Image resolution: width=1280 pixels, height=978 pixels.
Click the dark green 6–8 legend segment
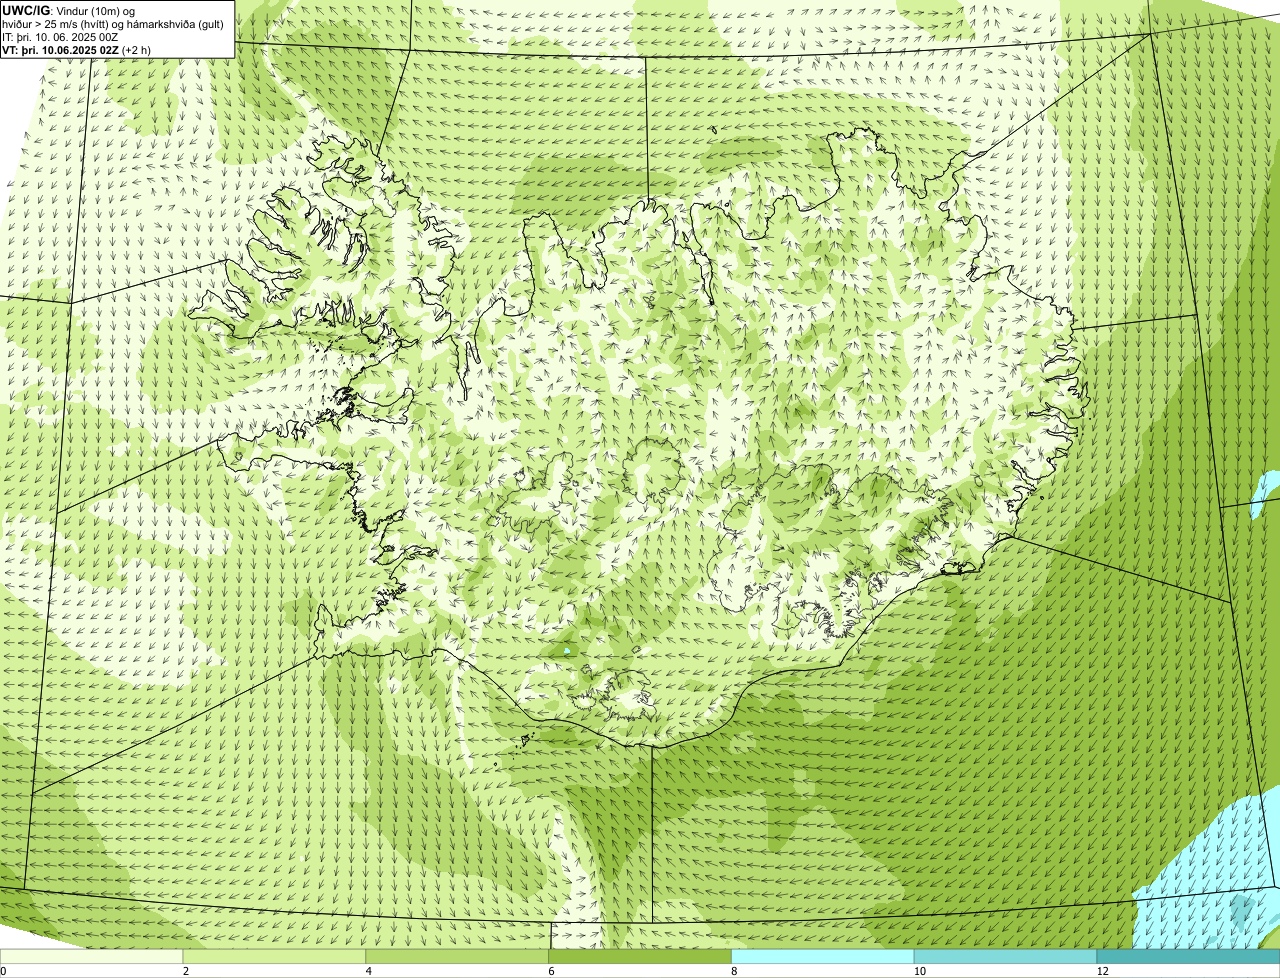[641, 957]
